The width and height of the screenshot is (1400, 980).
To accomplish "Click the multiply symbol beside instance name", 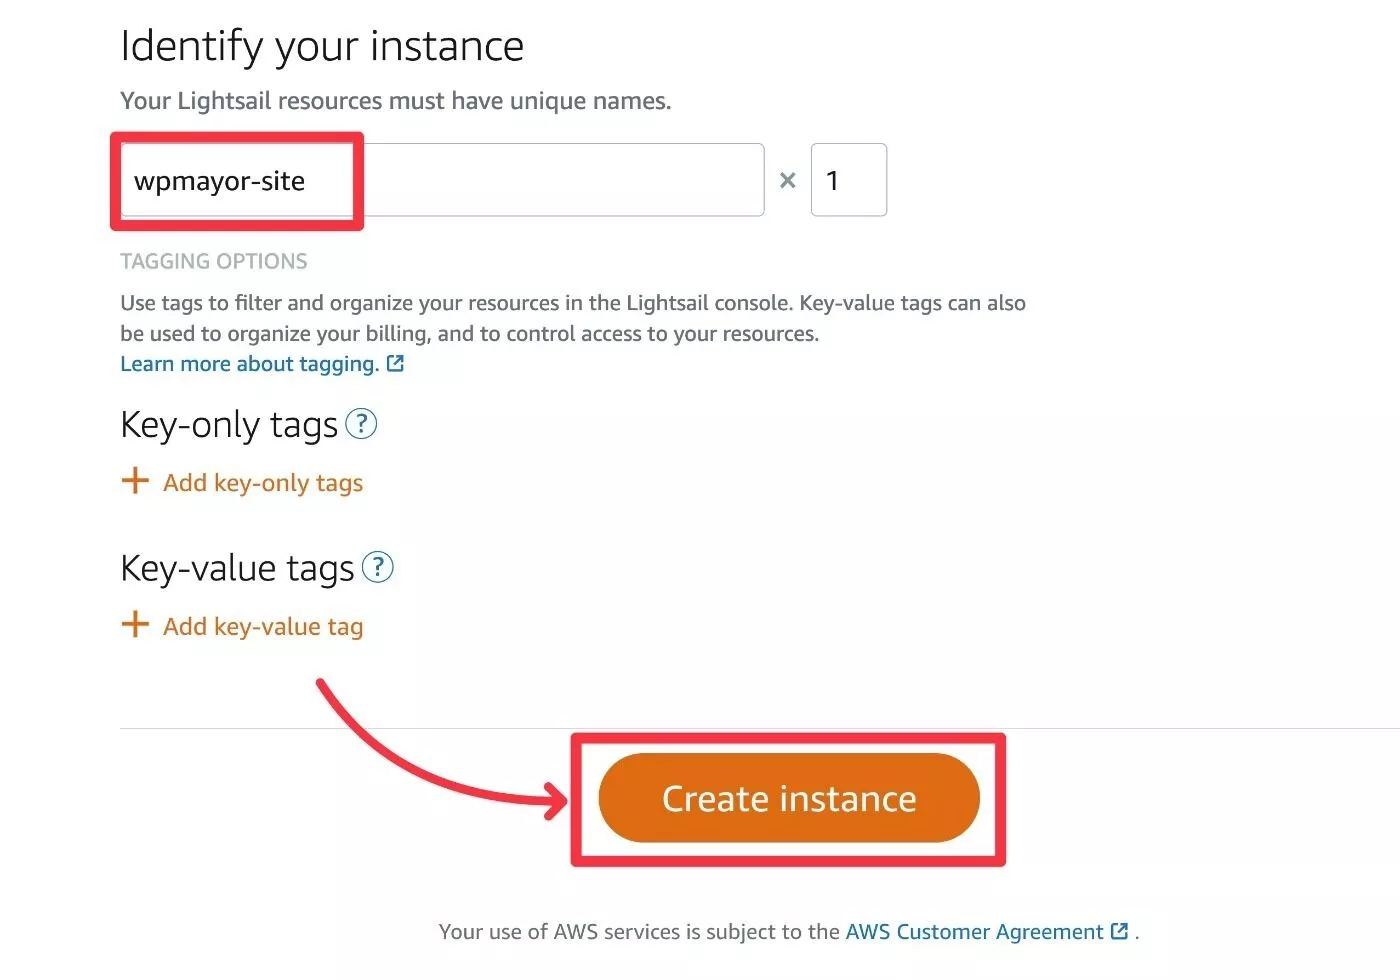I will [x=788, y=180].
